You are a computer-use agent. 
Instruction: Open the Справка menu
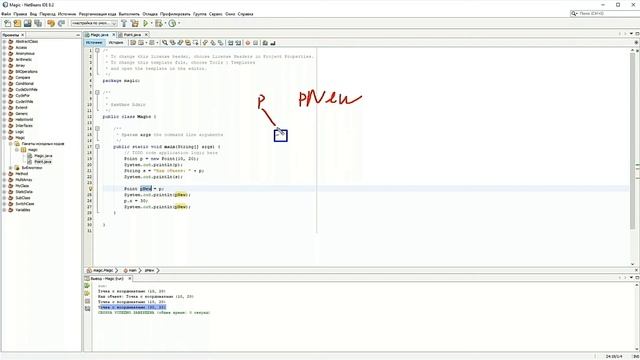(x=245, y=14)
